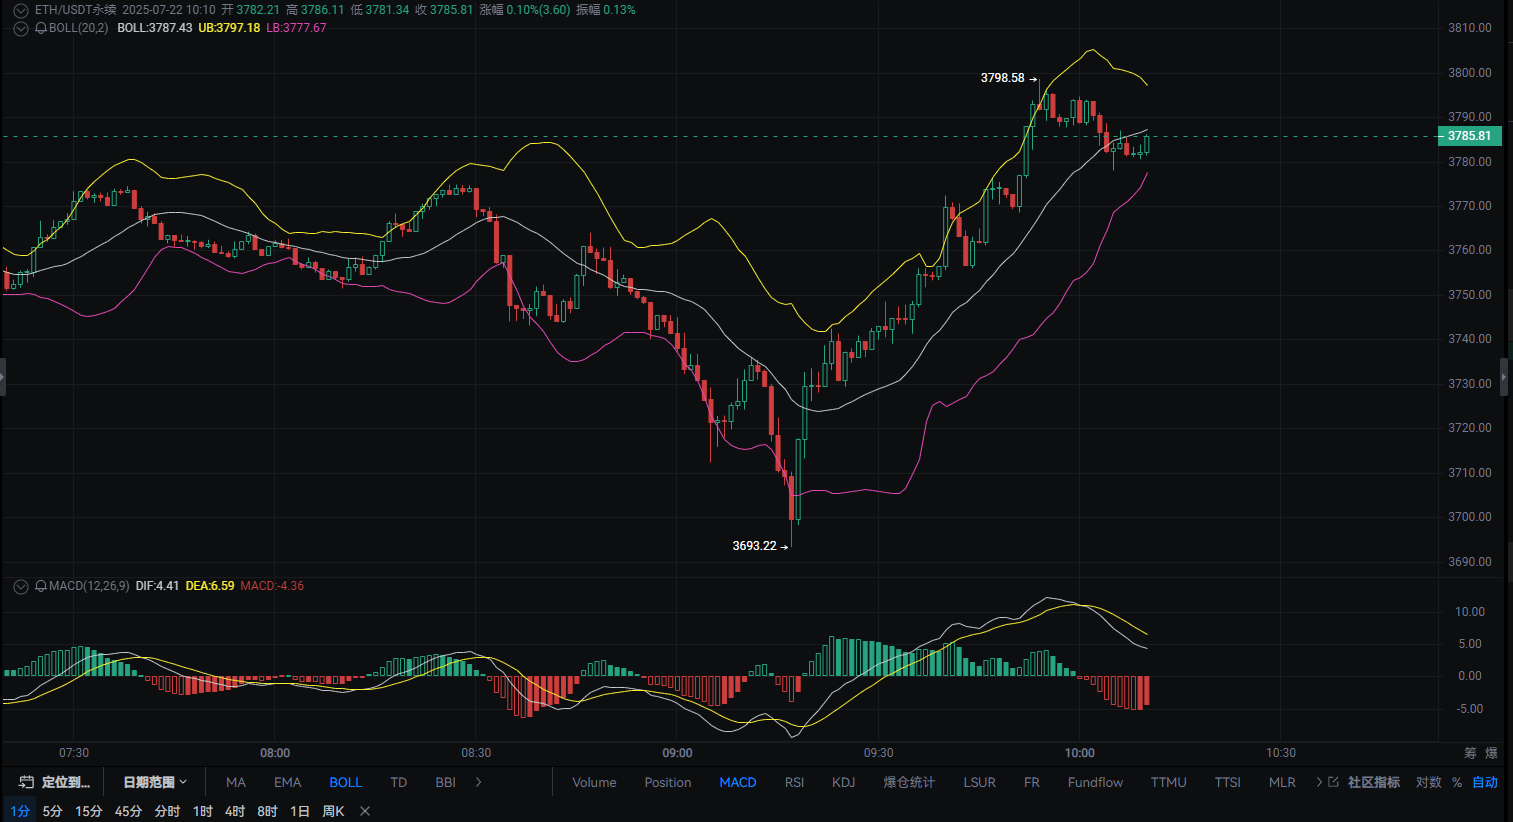Click the 10:00 time axis label
1513x822 pixels.
1080,753
